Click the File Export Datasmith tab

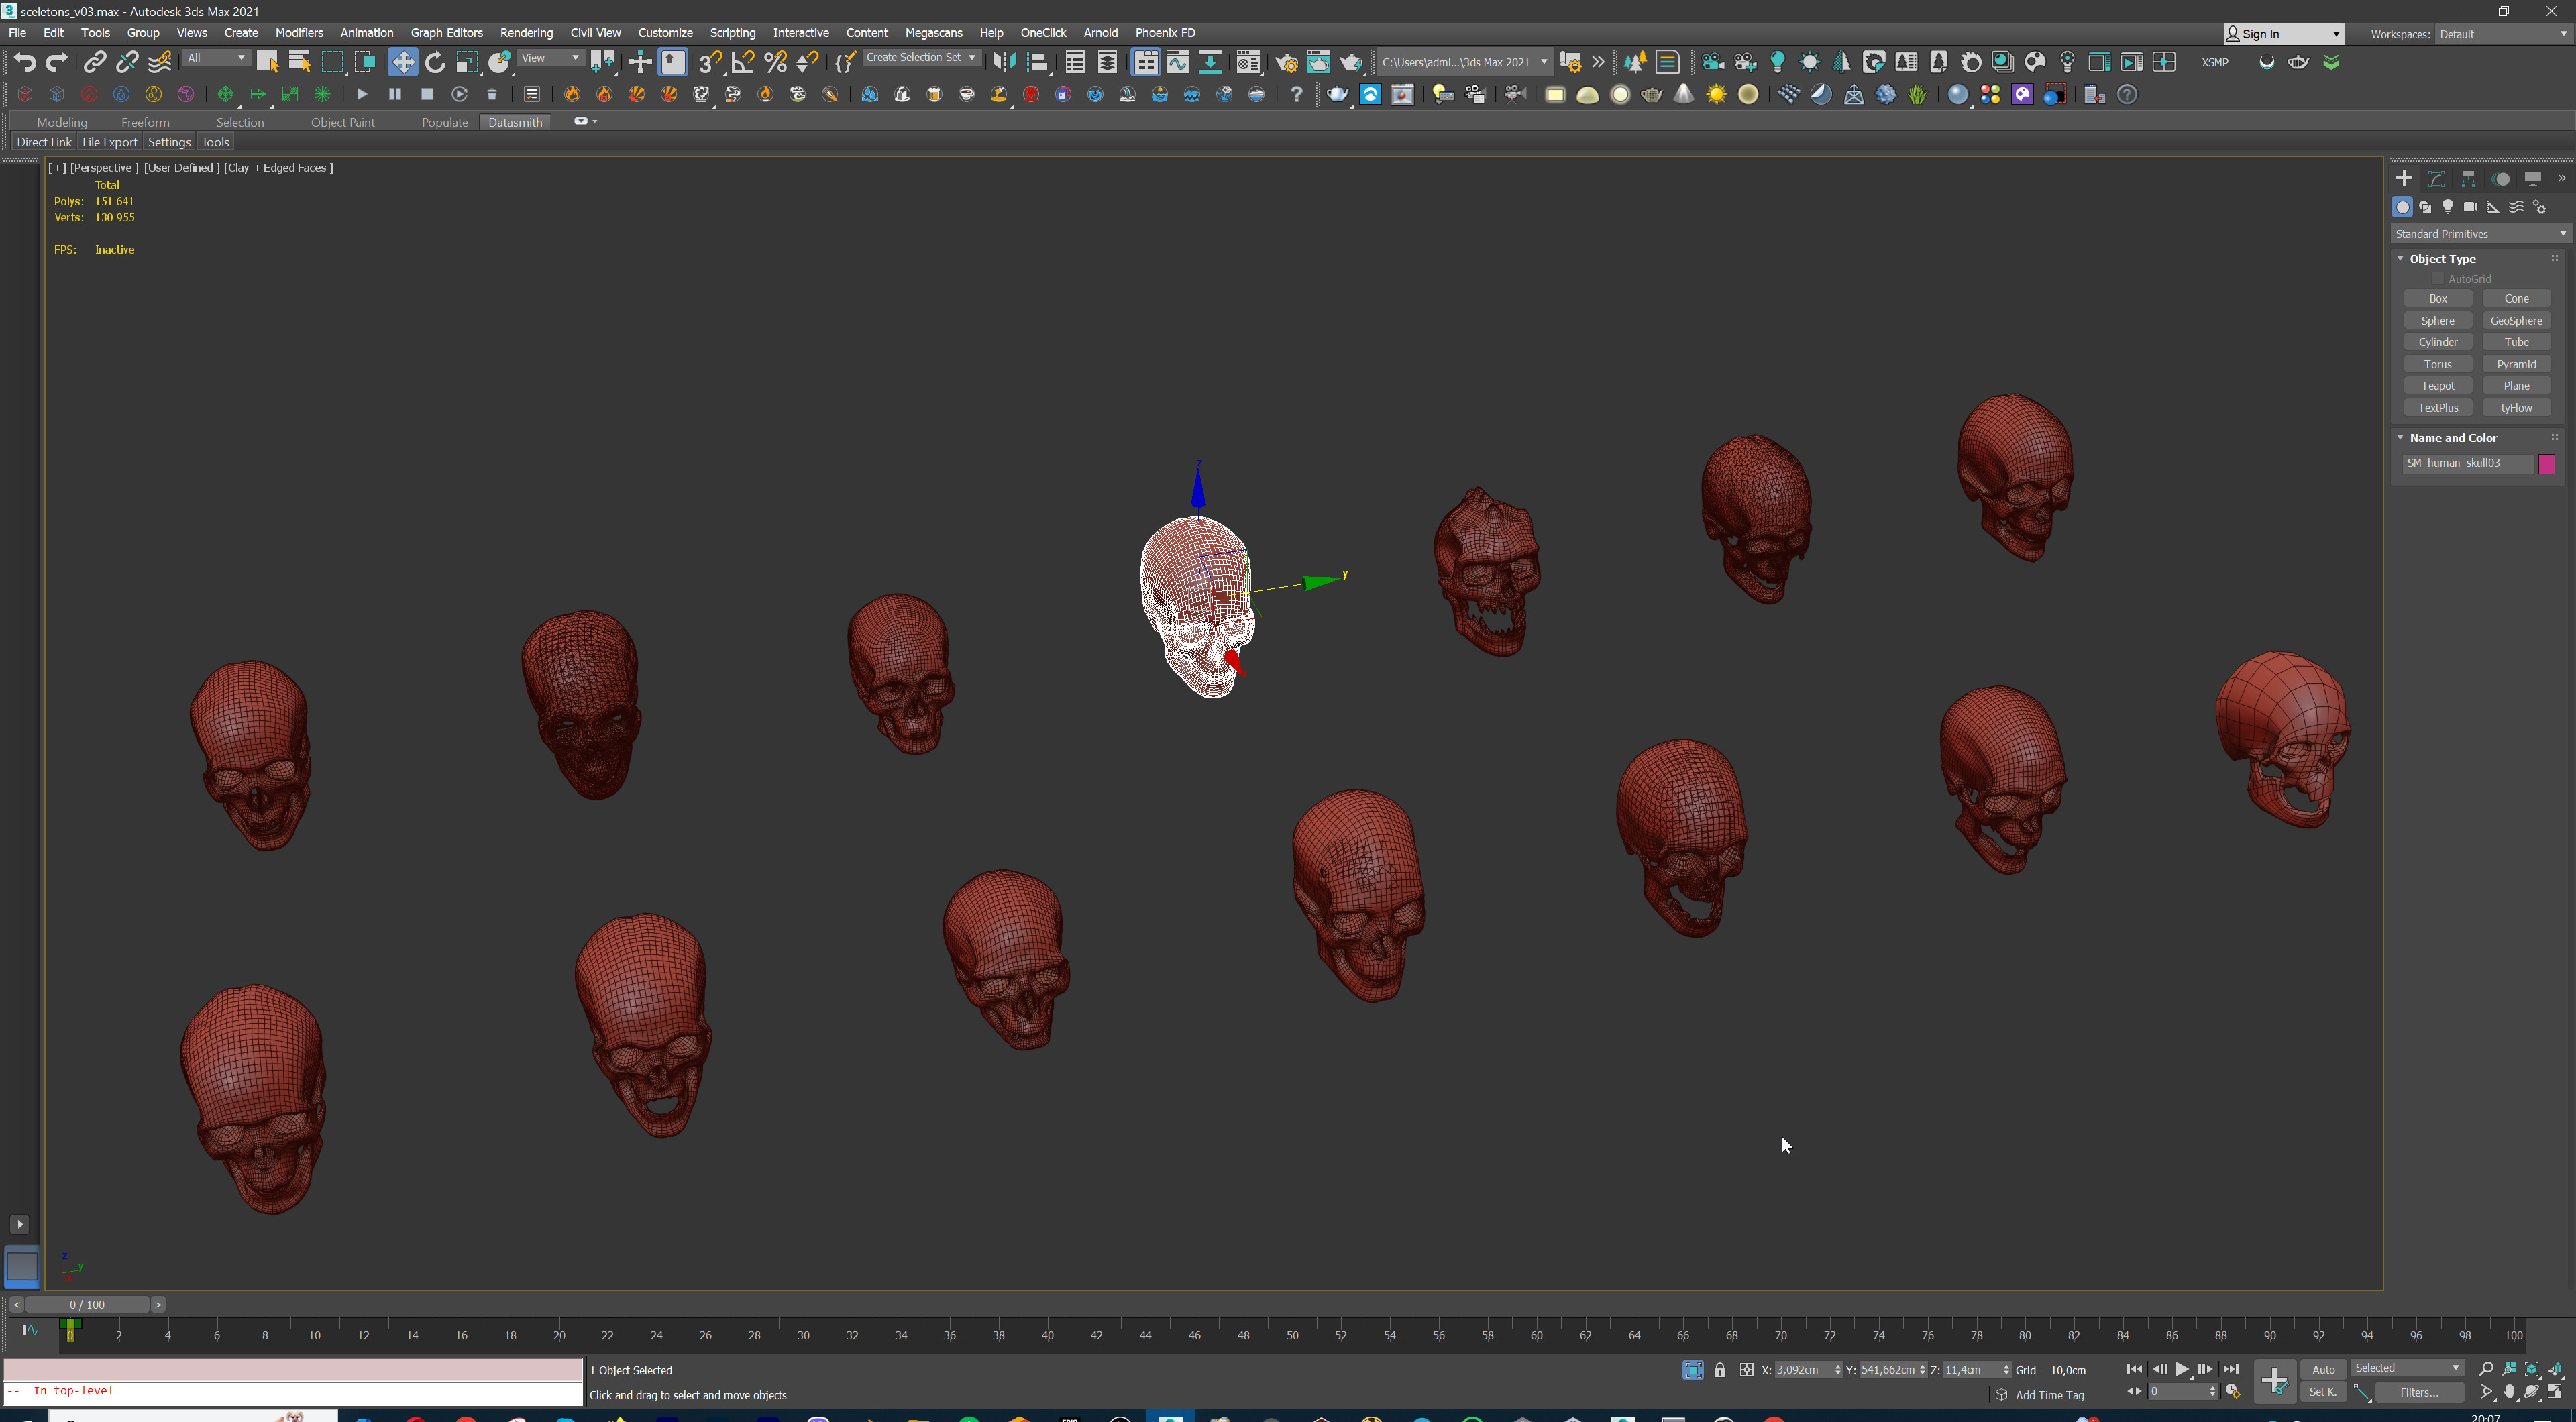point(109,142)
